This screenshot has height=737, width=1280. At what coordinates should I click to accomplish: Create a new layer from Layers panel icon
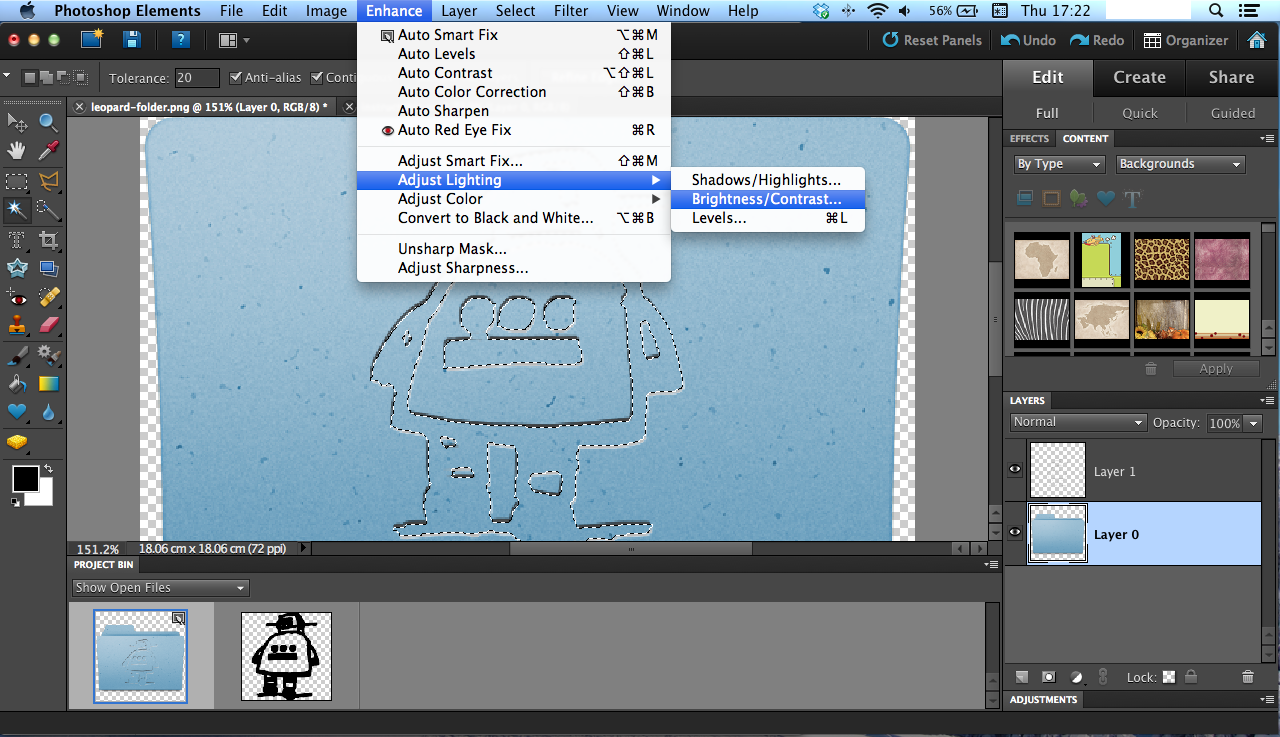coord(1022,677)
